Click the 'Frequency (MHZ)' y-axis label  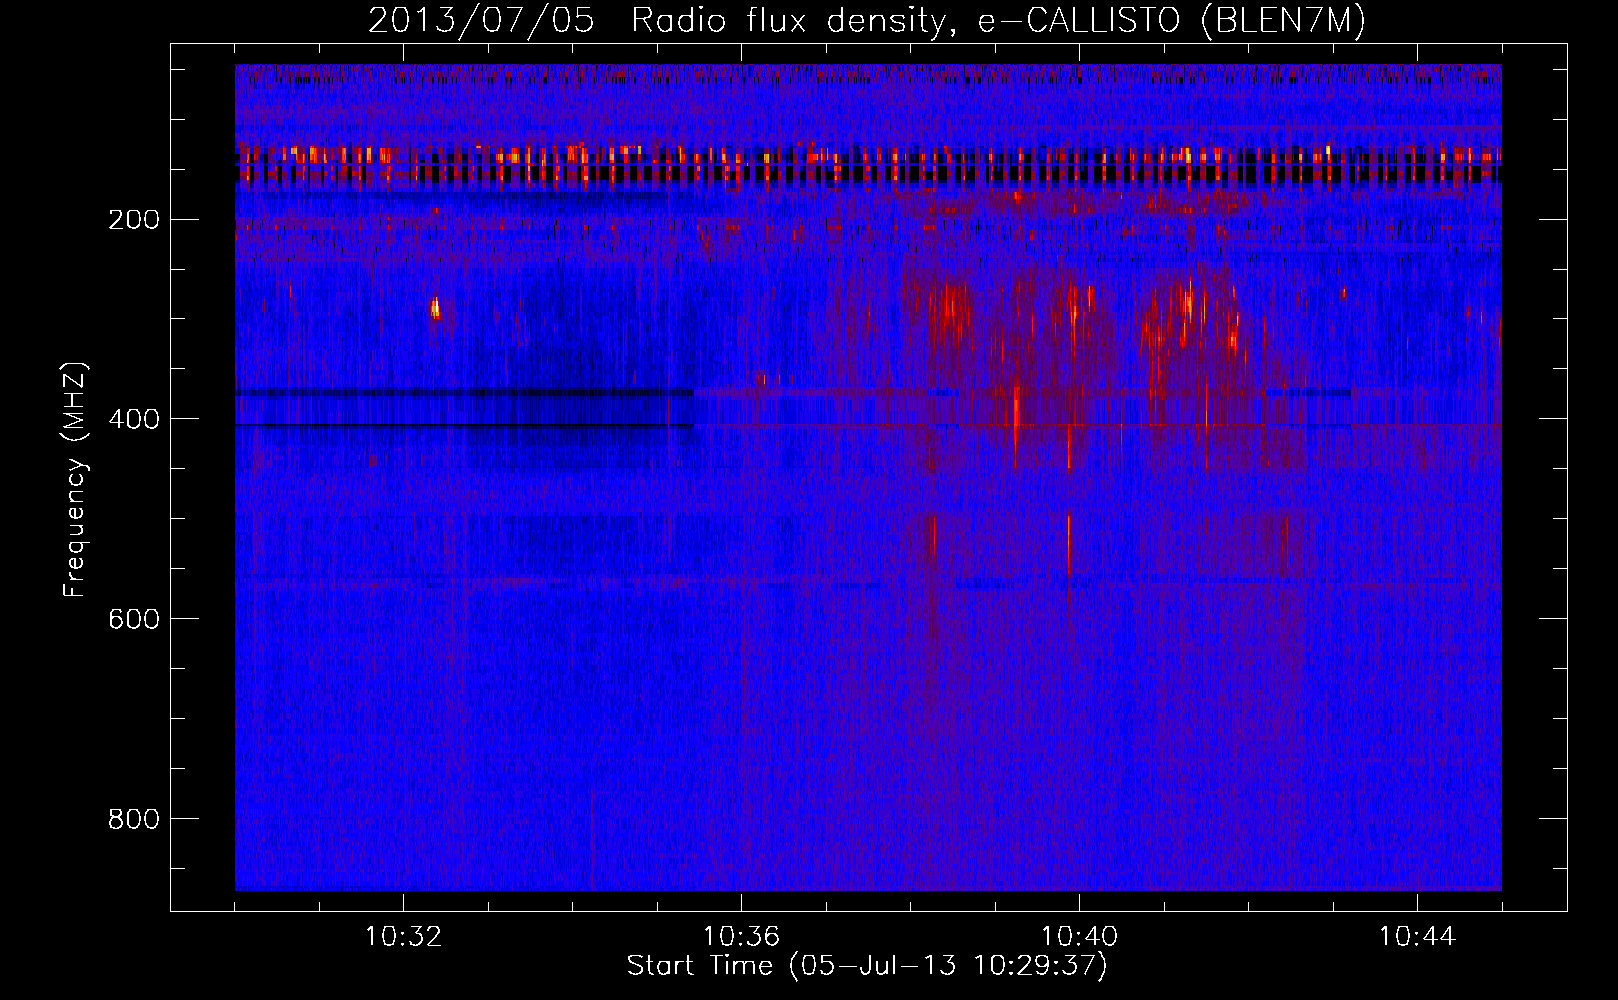click(x=75, y=480)
